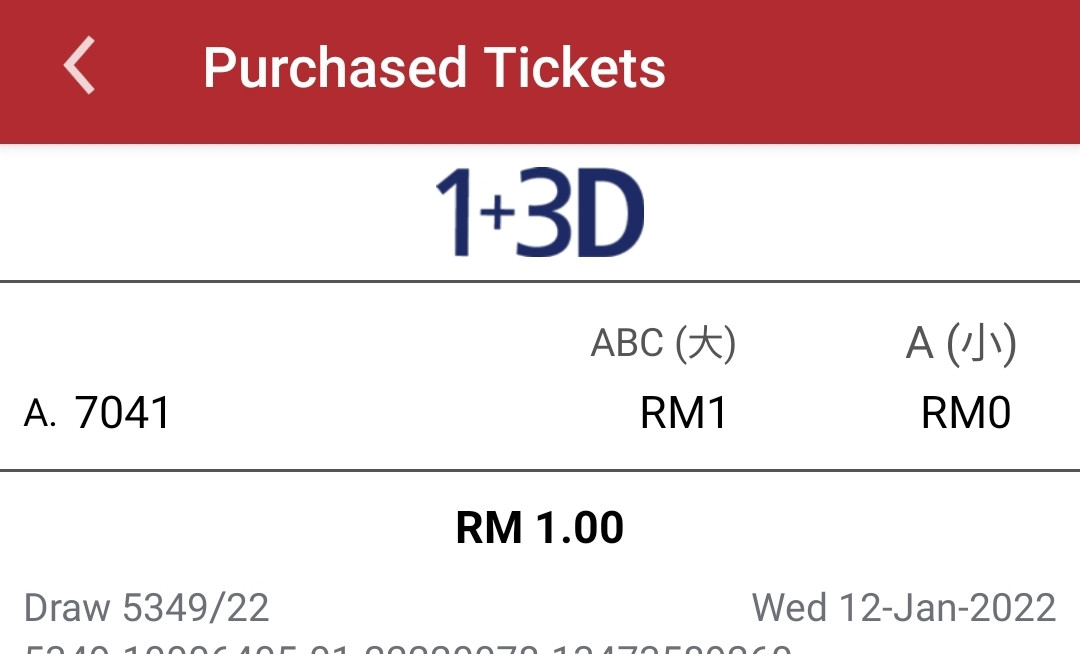
Task: Tap the ticket serial number line at bottom
Action: click(408, 648)
